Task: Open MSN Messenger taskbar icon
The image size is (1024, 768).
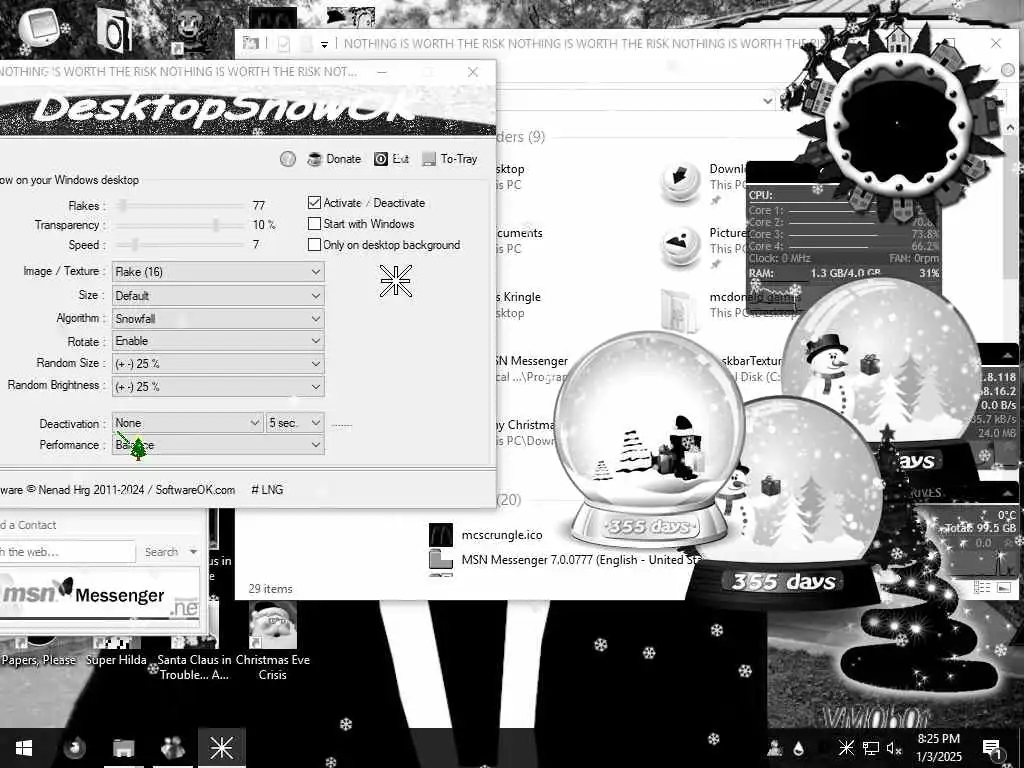Action: (x=172, y=748)
